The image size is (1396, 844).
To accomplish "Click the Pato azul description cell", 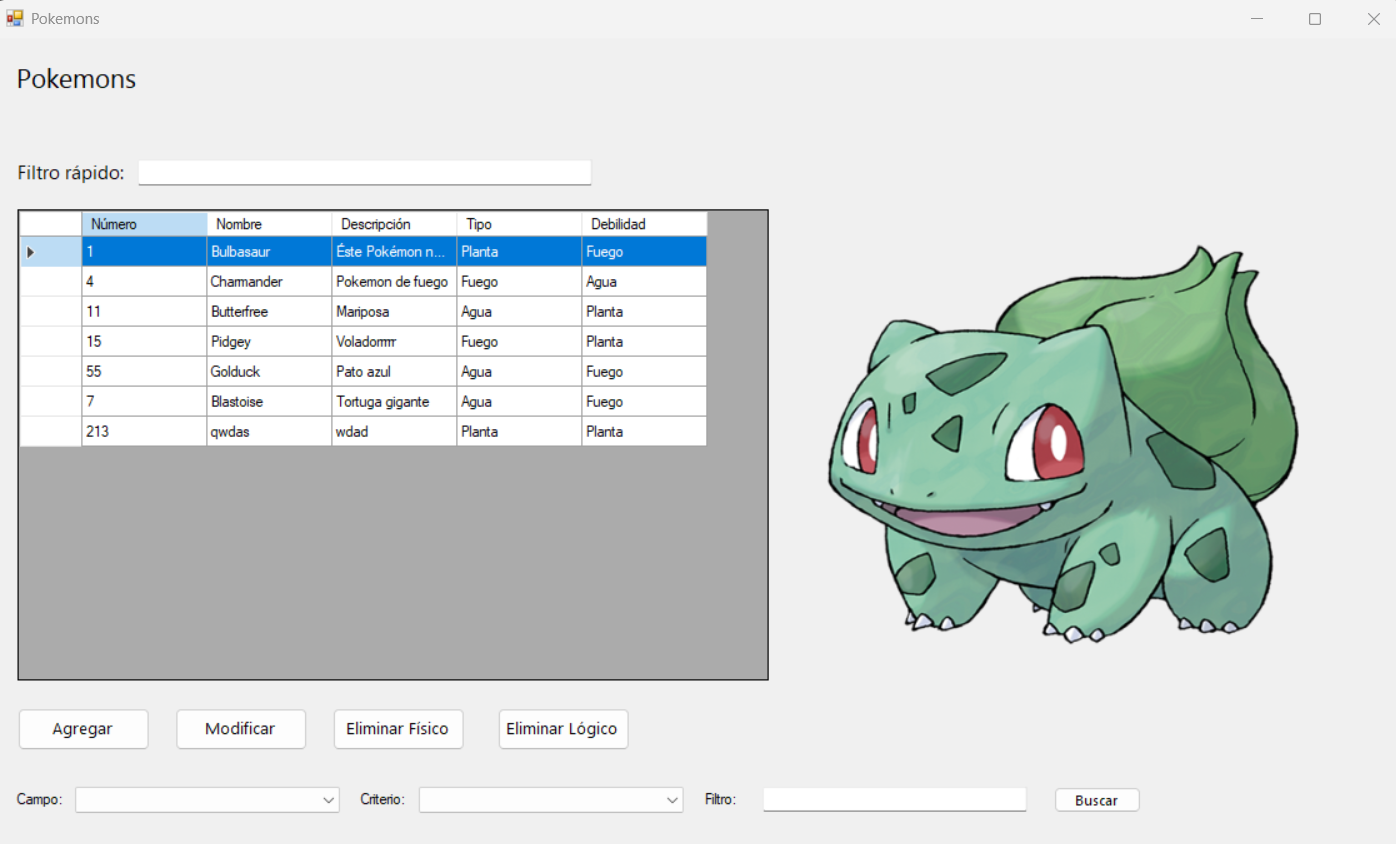I will tap(394, 372).
